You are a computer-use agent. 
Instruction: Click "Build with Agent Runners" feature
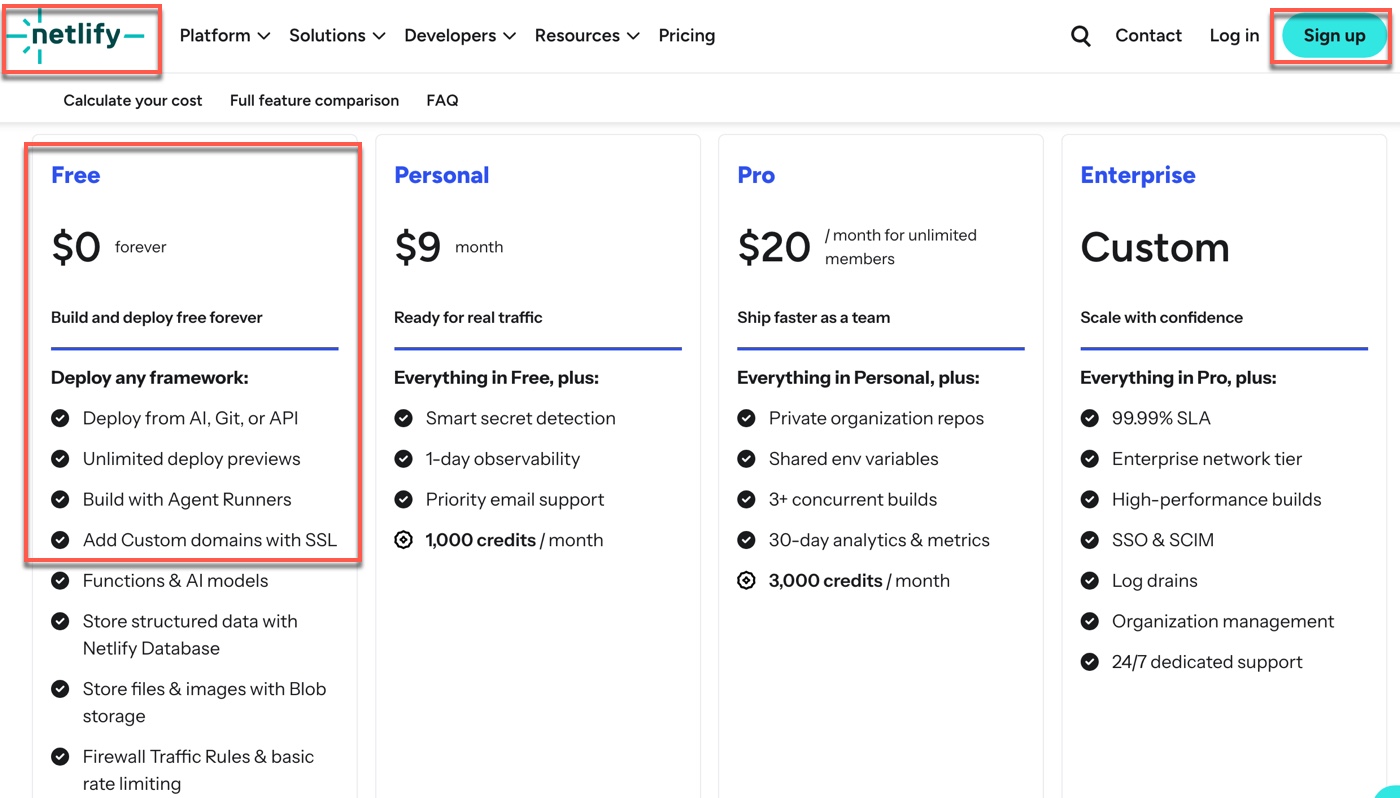[x=187, y=500]
